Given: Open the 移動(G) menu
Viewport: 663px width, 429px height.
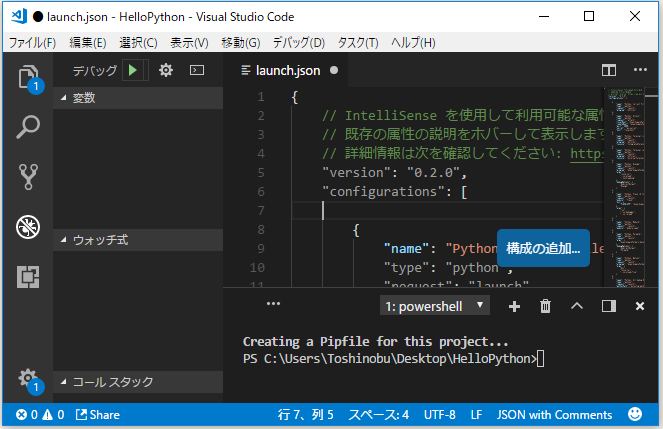Looking at the screenshot, I should (241, 43).
